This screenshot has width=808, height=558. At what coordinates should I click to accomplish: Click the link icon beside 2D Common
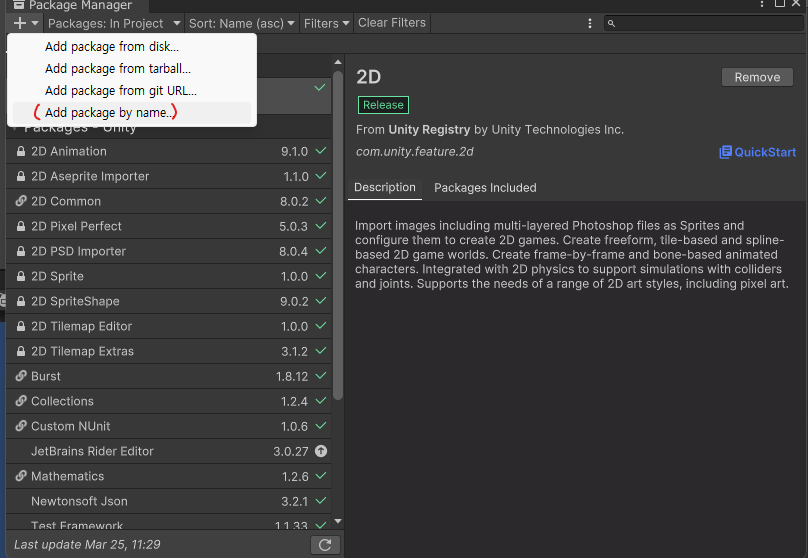[x=21, y=201]
